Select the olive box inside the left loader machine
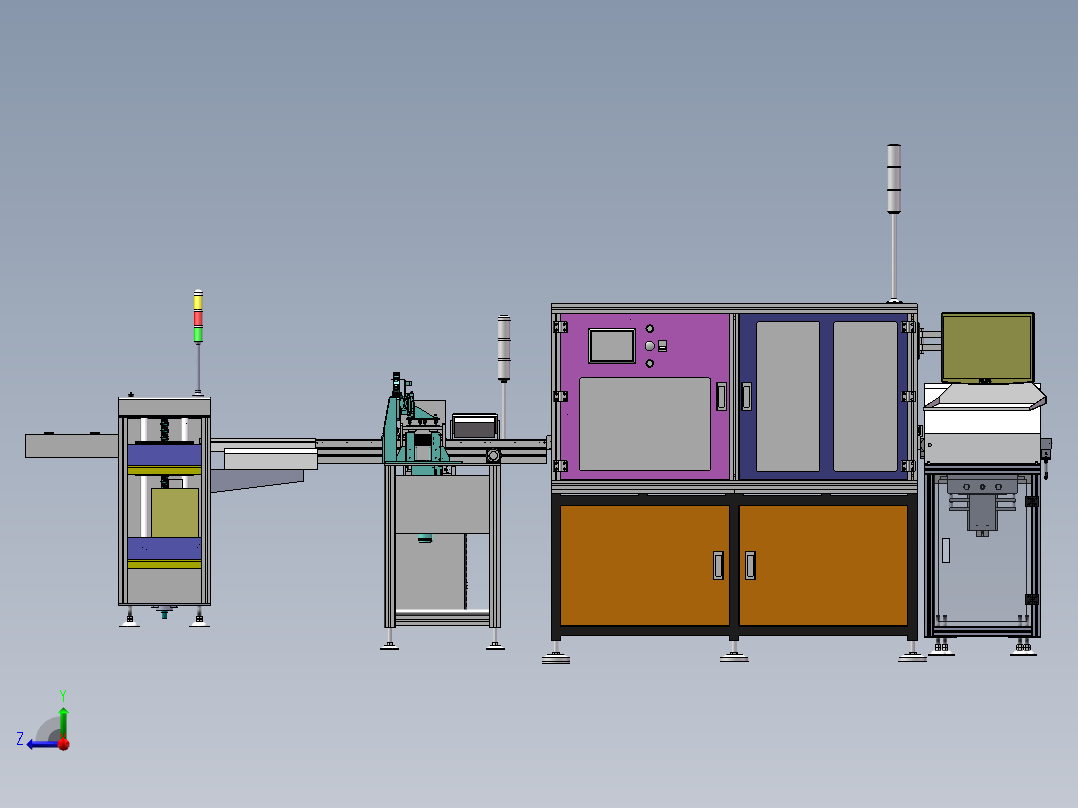Screen dimensions: 1078x808 point(175,513)
